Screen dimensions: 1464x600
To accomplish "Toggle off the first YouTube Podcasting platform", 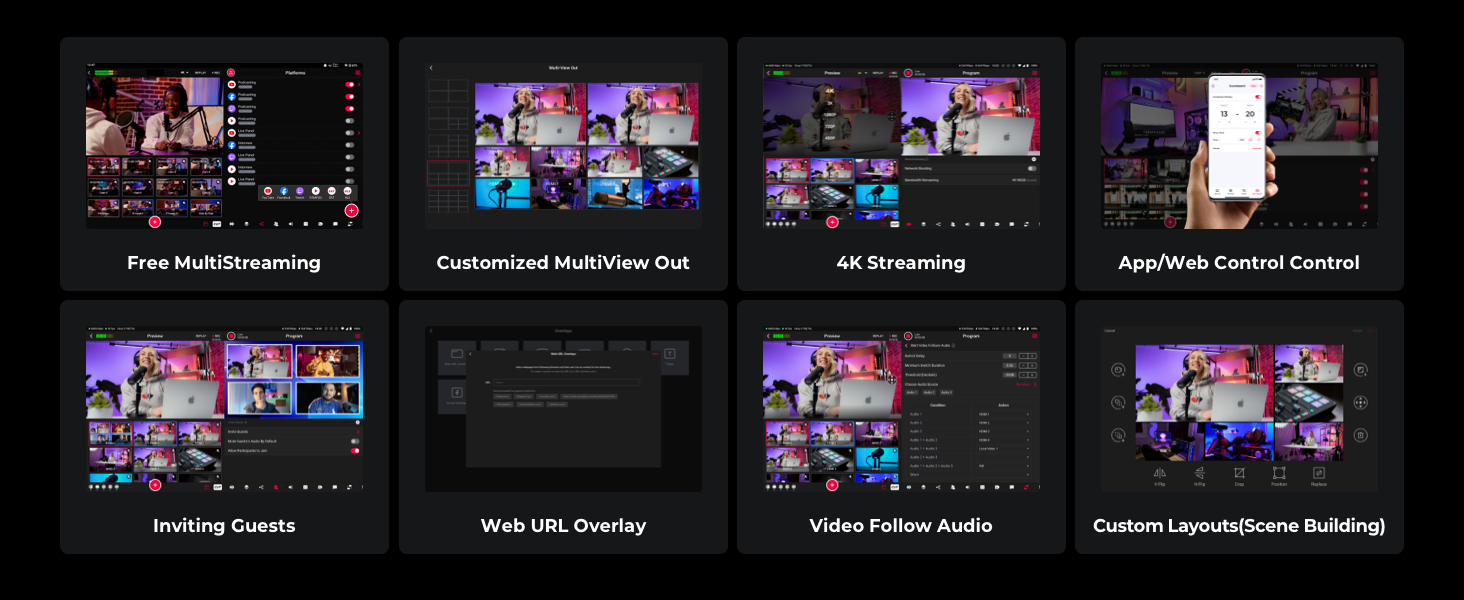I will 349,85.
